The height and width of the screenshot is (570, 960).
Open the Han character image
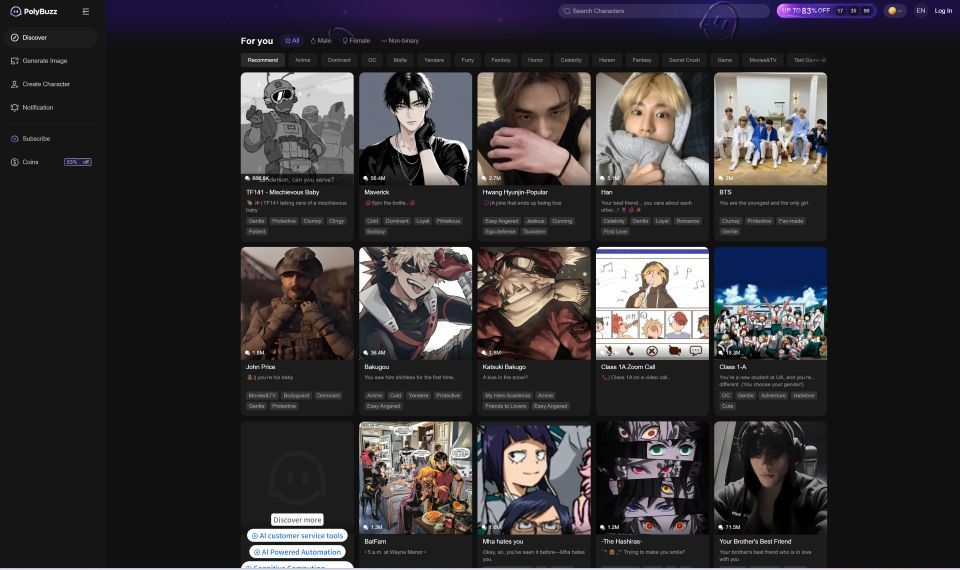tap(652, 129)
